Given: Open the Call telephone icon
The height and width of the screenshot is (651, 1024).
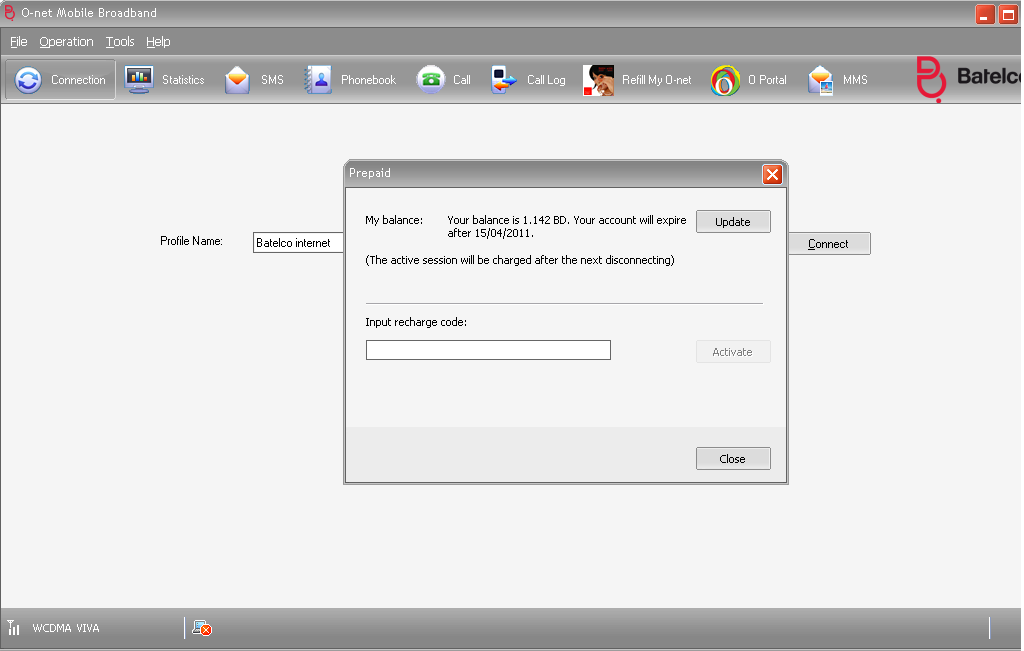Looking at the screenshot, I should point(431,80).
